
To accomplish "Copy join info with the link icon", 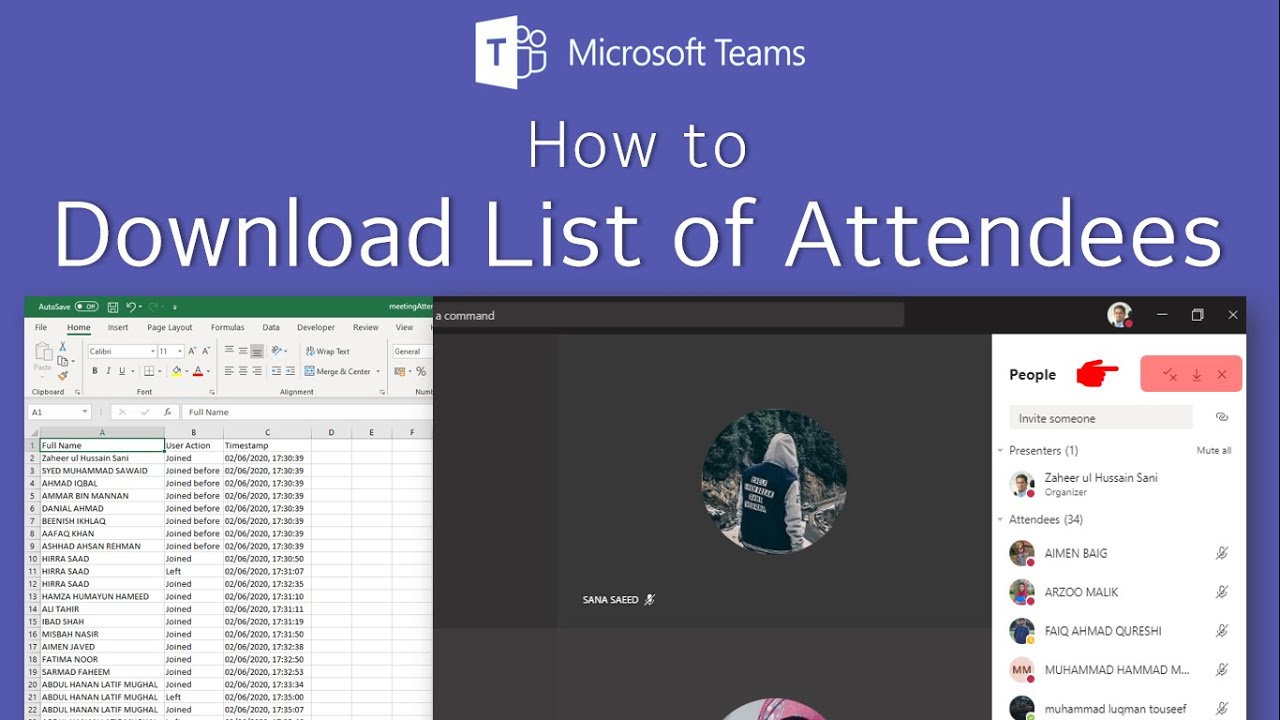I will (1222, 418).
